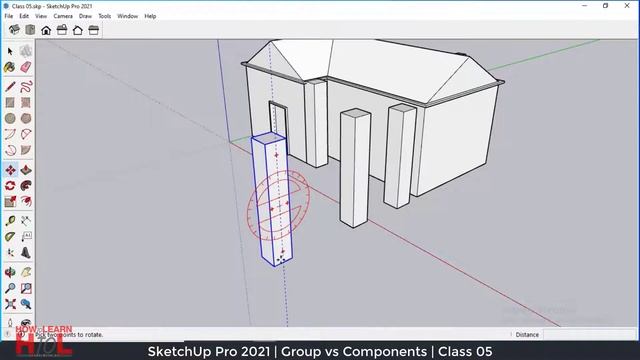Viewport: 640px width, 360px height.
Task: Pick the pink Eraser tool
Action: point(26,67)
